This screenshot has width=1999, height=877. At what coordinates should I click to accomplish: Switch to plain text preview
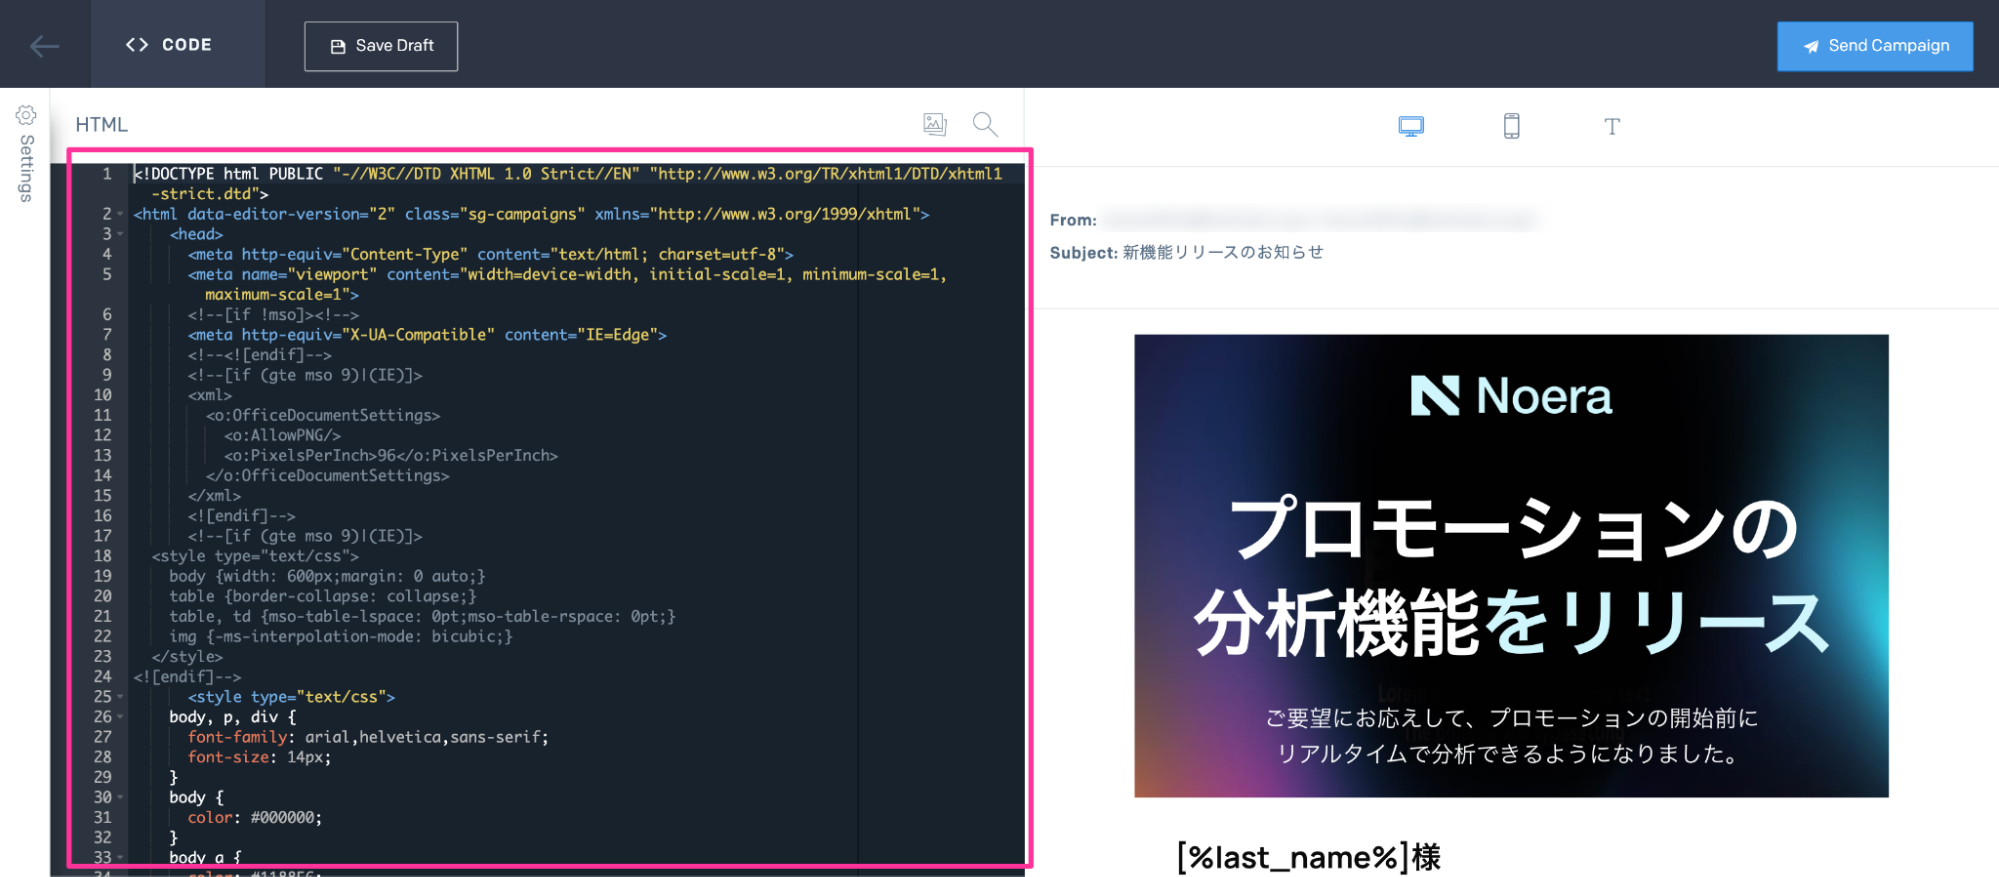pos(1612,126)
